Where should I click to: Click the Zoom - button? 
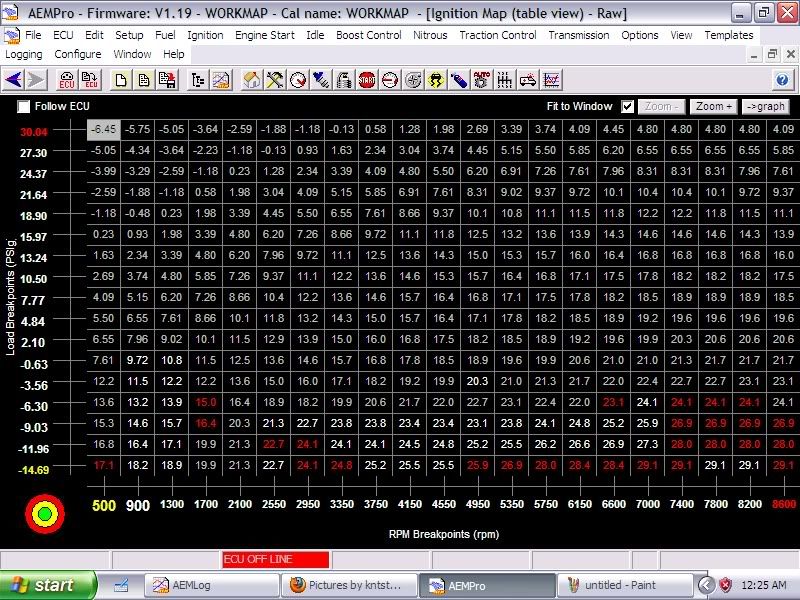click(662, 106)
